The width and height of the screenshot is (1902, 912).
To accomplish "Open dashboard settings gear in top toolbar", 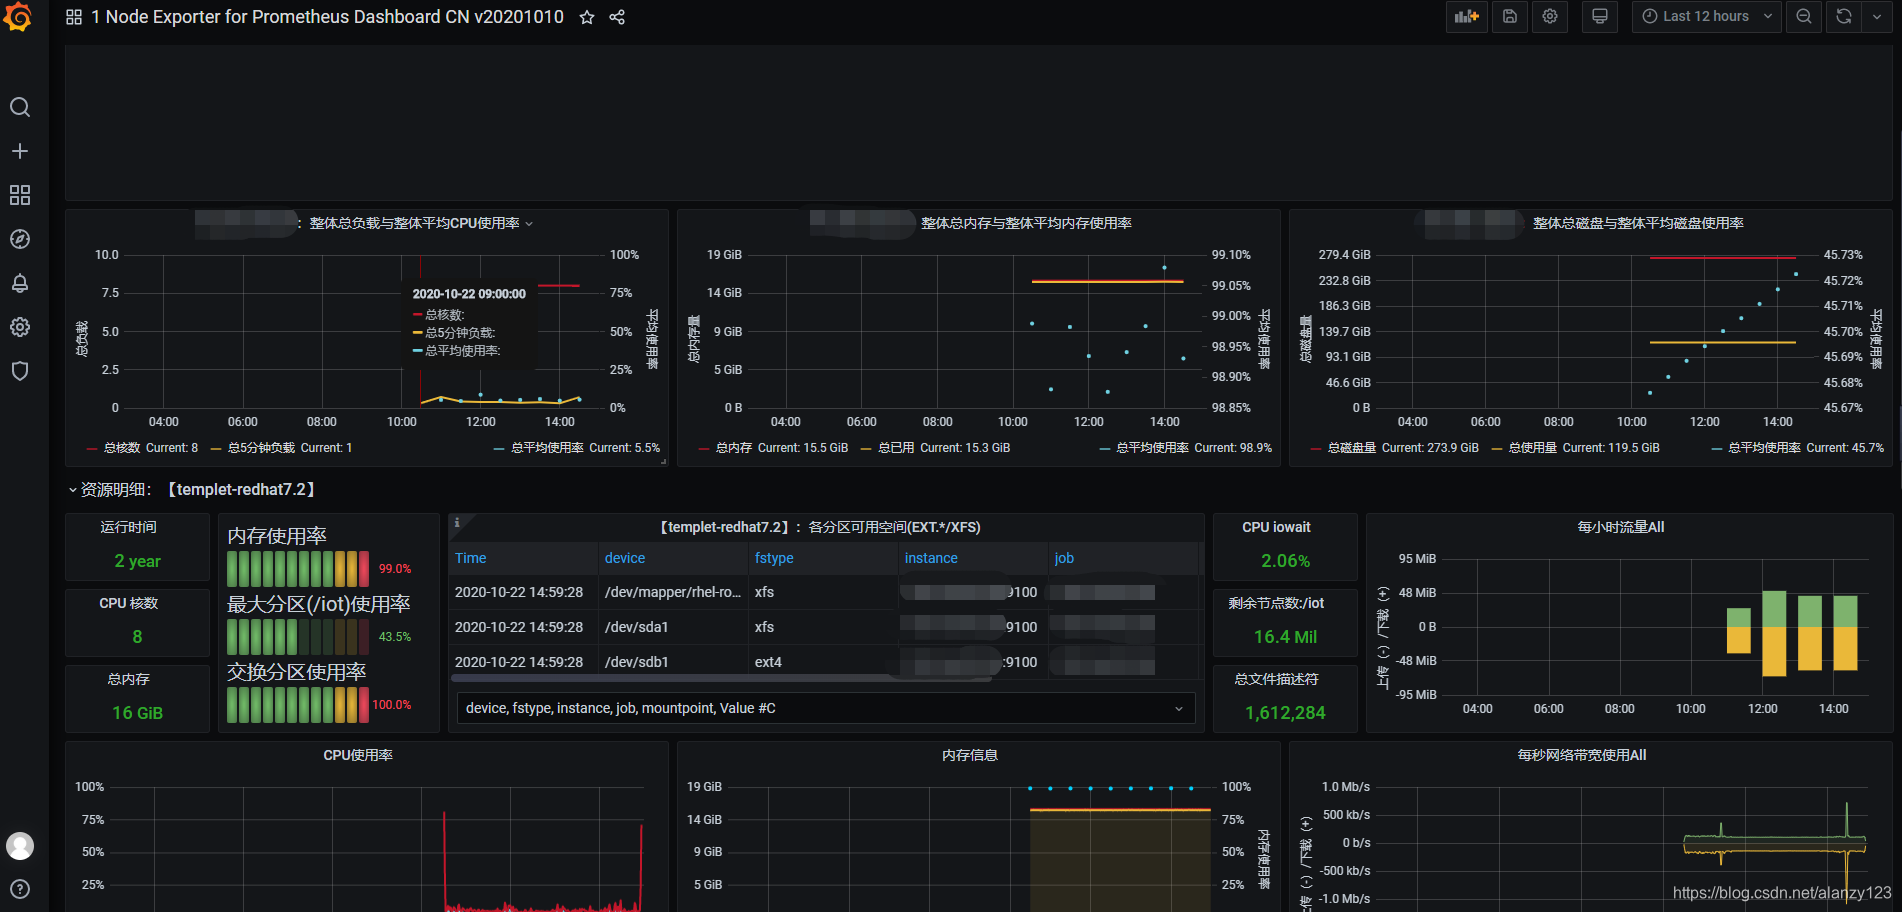I will click(1550, 16).
